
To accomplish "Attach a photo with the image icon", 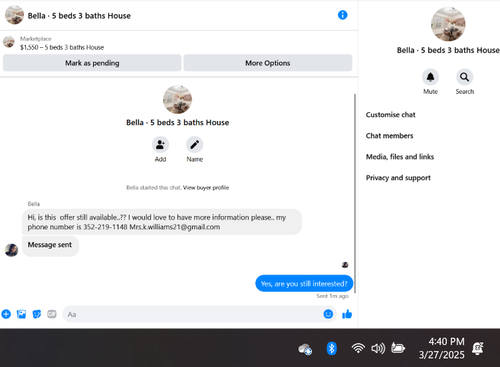I will [x=21, y=314].
